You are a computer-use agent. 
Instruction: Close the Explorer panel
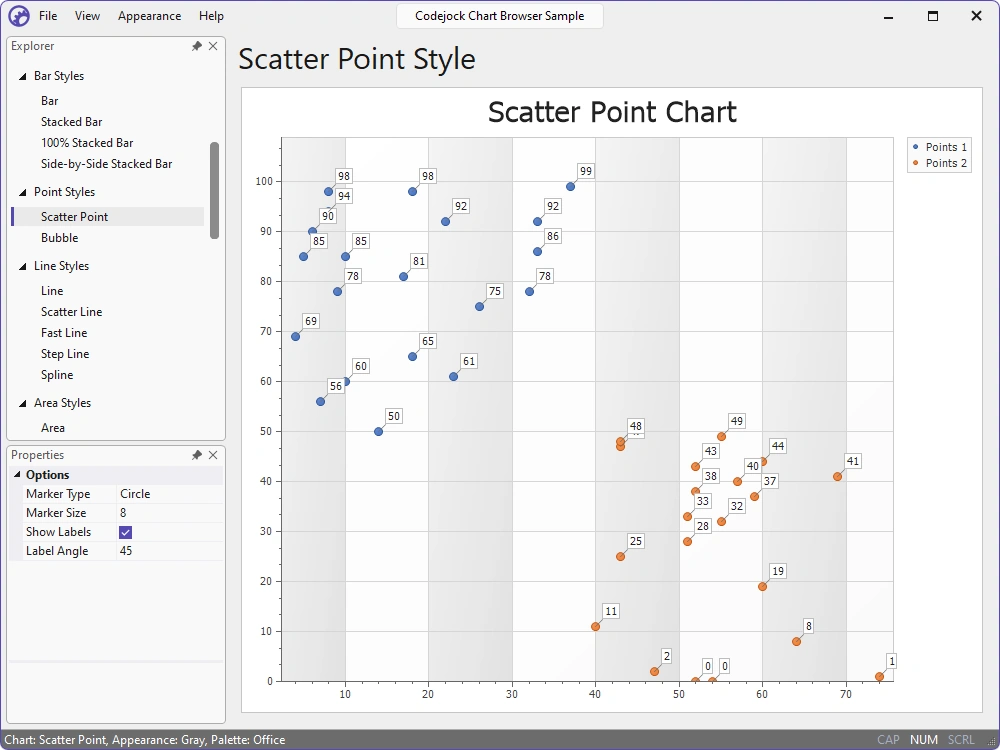213,46
